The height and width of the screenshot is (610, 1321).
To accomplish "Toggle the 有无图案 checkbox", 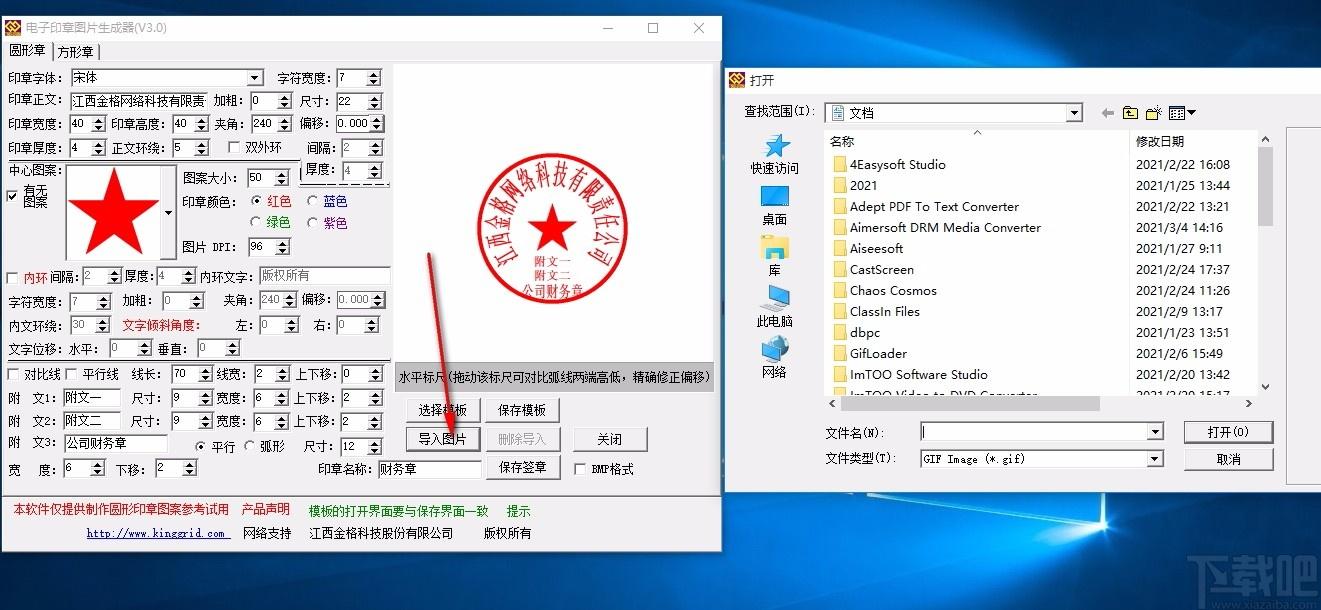I will click(12, 196).
